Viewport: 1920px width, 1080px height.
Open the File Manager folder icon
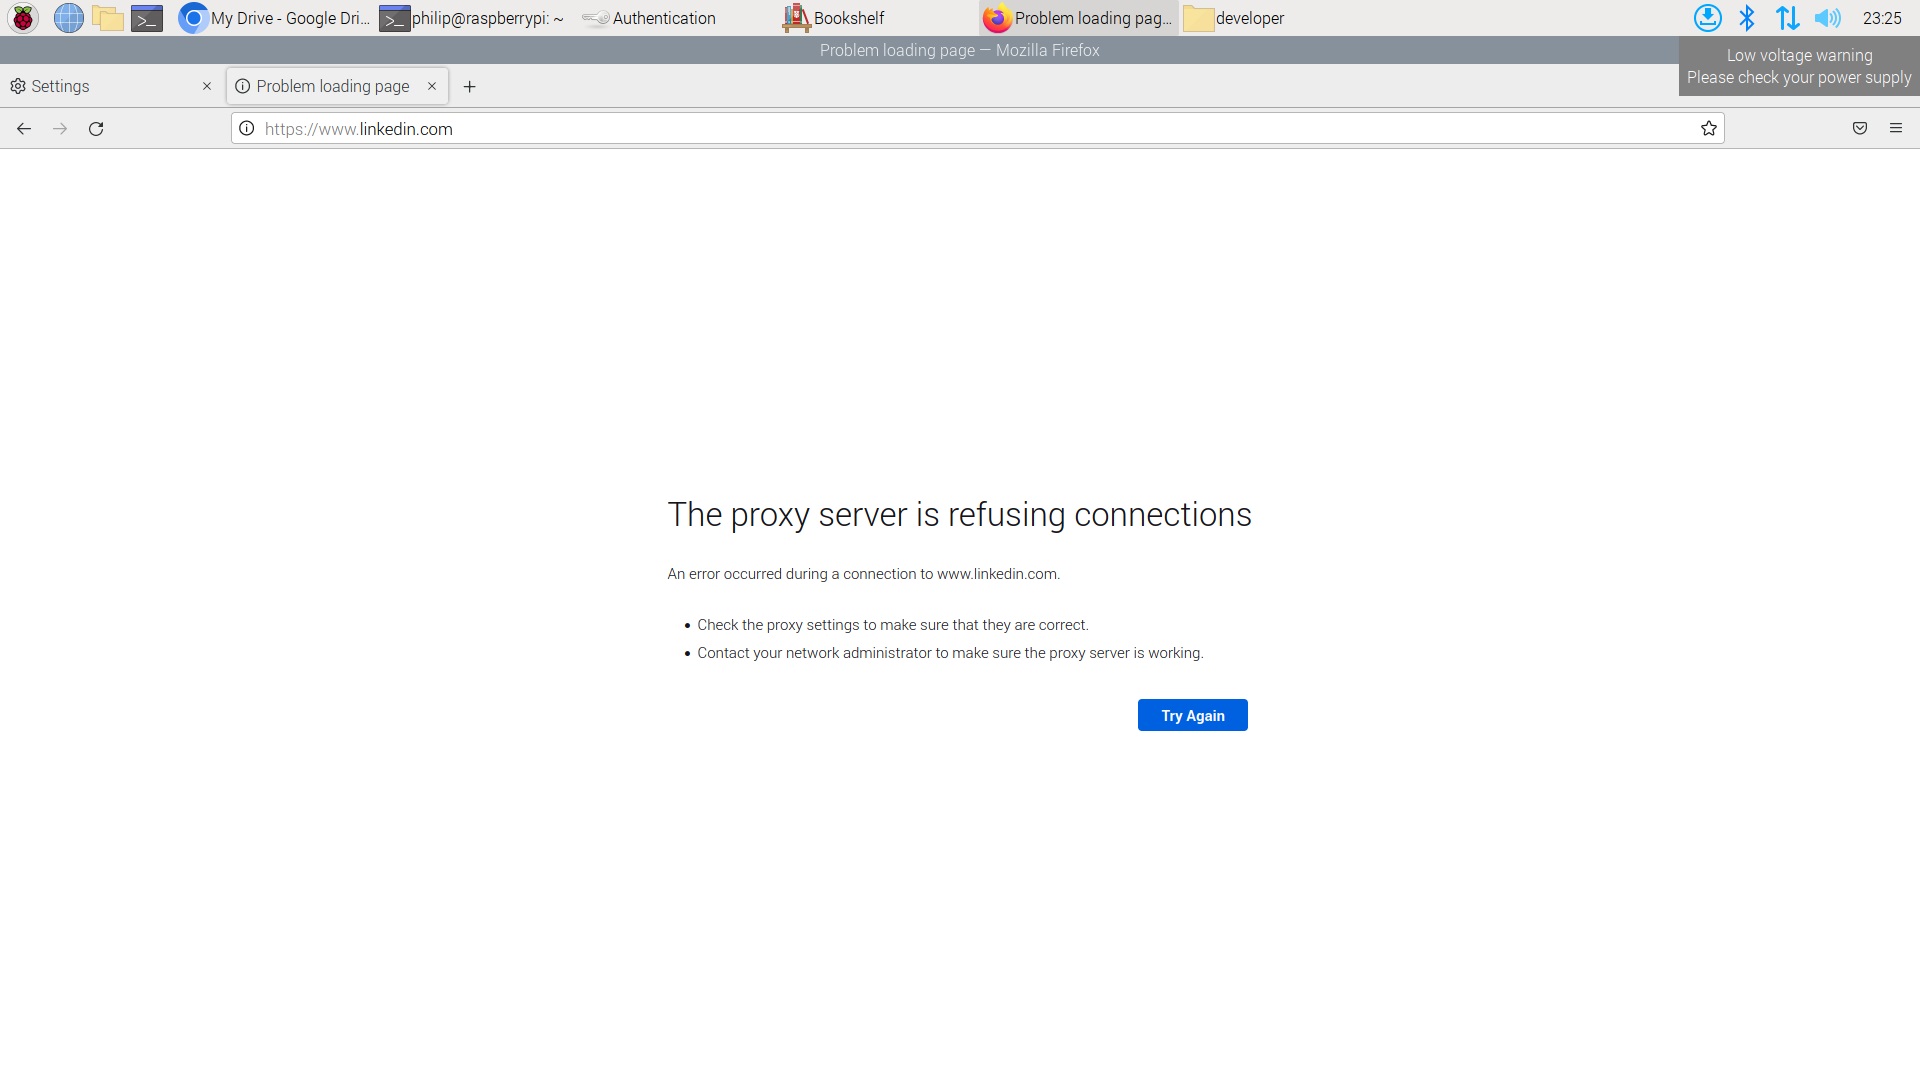(107, 18)
